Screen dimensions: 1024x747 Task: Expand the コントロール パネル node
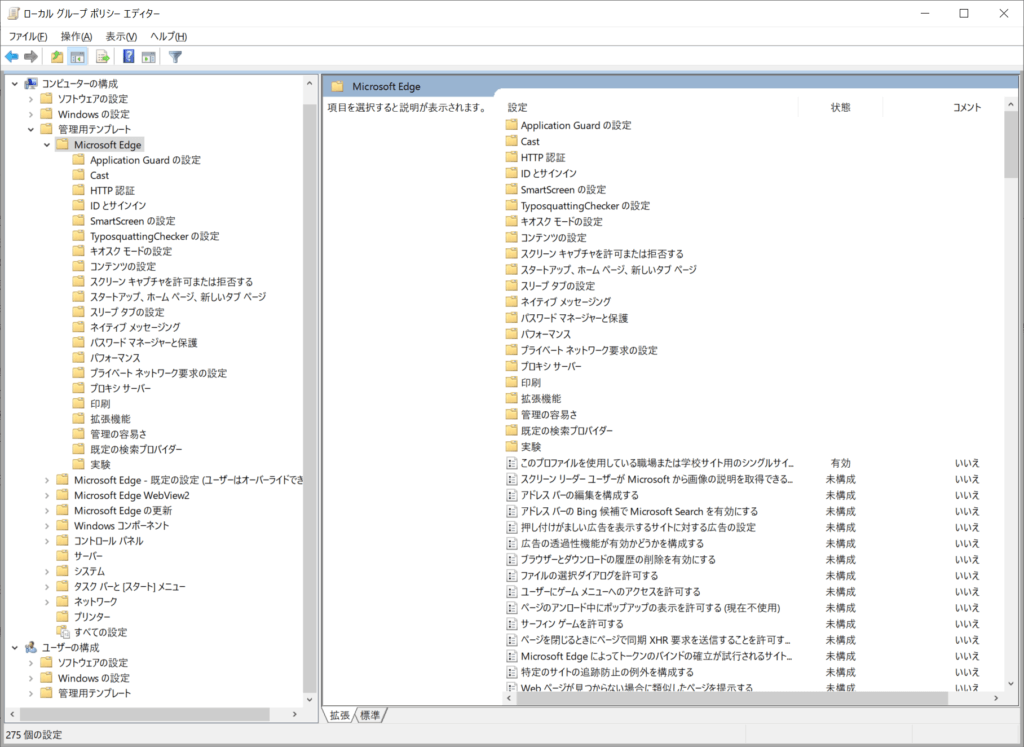[x=46, y=541]
